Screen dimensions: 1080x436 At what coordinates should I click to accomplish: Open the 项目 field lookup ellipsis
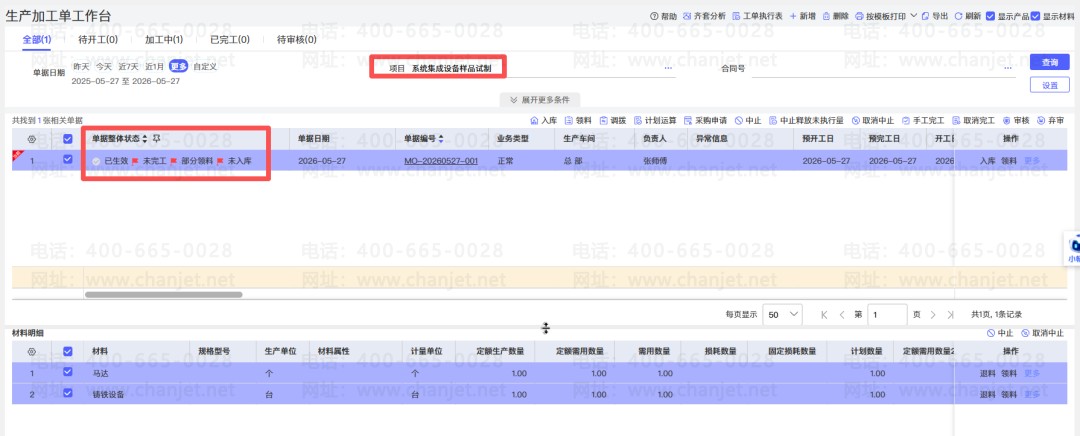click(x=667, y=68)
